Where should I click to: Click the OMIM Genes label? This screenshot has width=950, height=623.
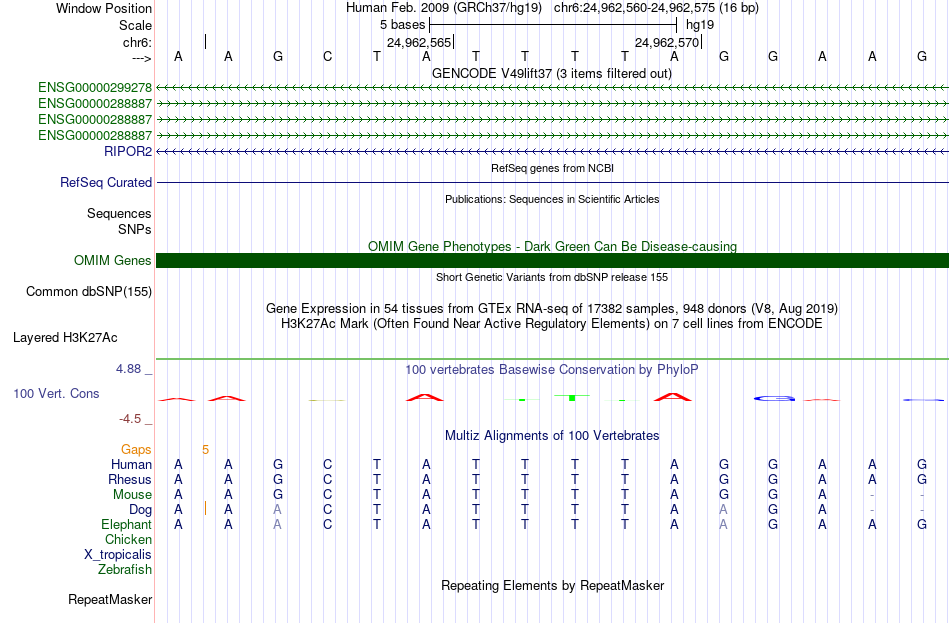pos(113,261)
